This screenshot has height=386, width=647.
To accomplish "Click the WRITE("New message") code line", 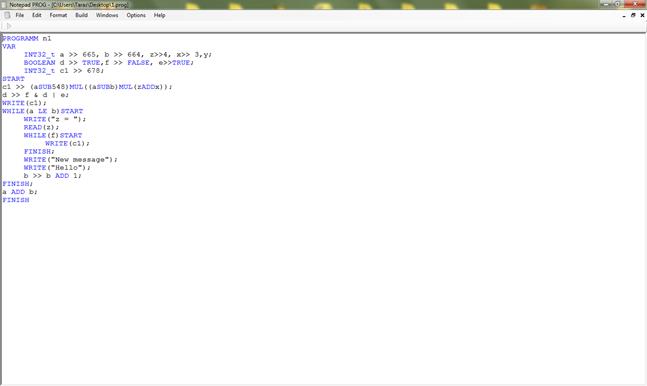I will (x=71, y=159).
